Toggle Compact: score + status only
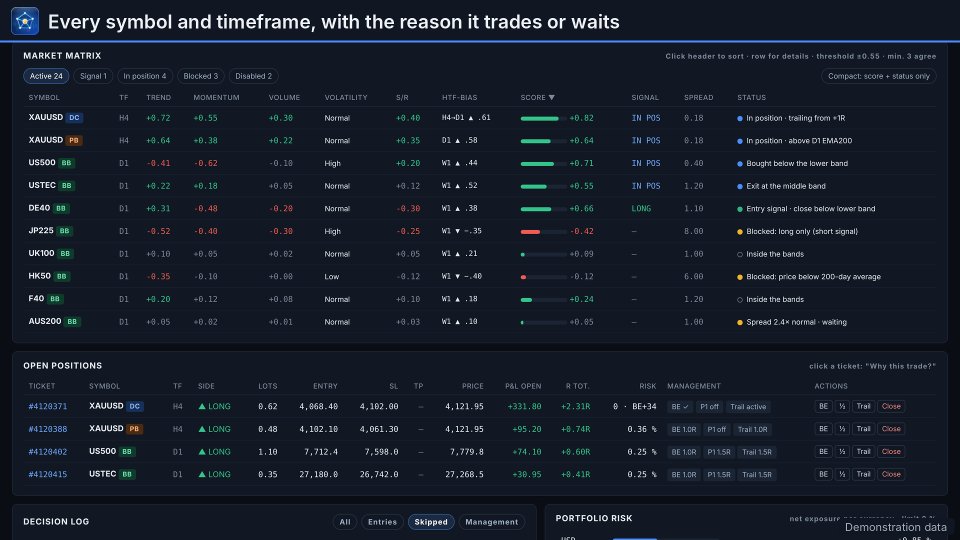 [879, 76]
